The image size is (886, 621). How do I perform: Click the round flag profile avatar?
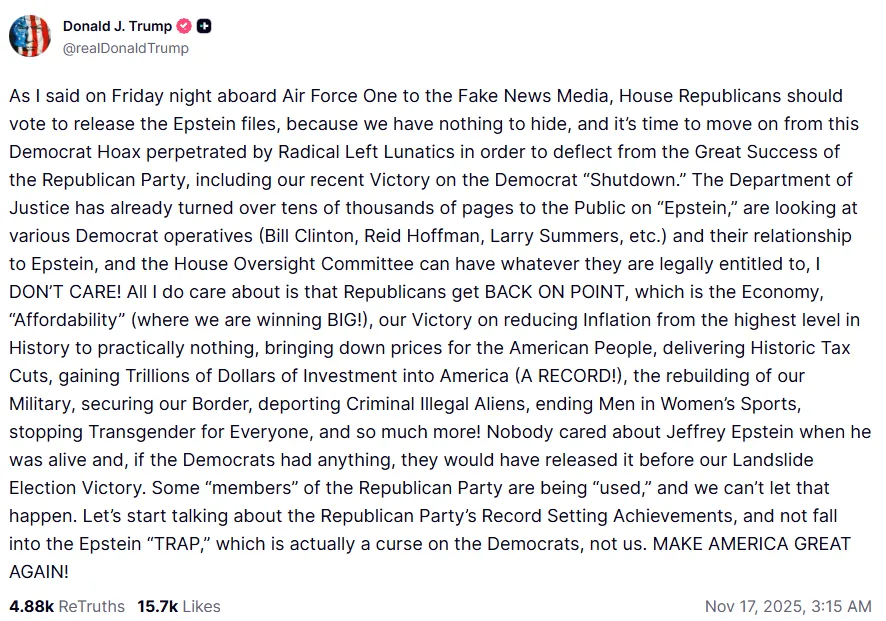(x=29, y=36)
